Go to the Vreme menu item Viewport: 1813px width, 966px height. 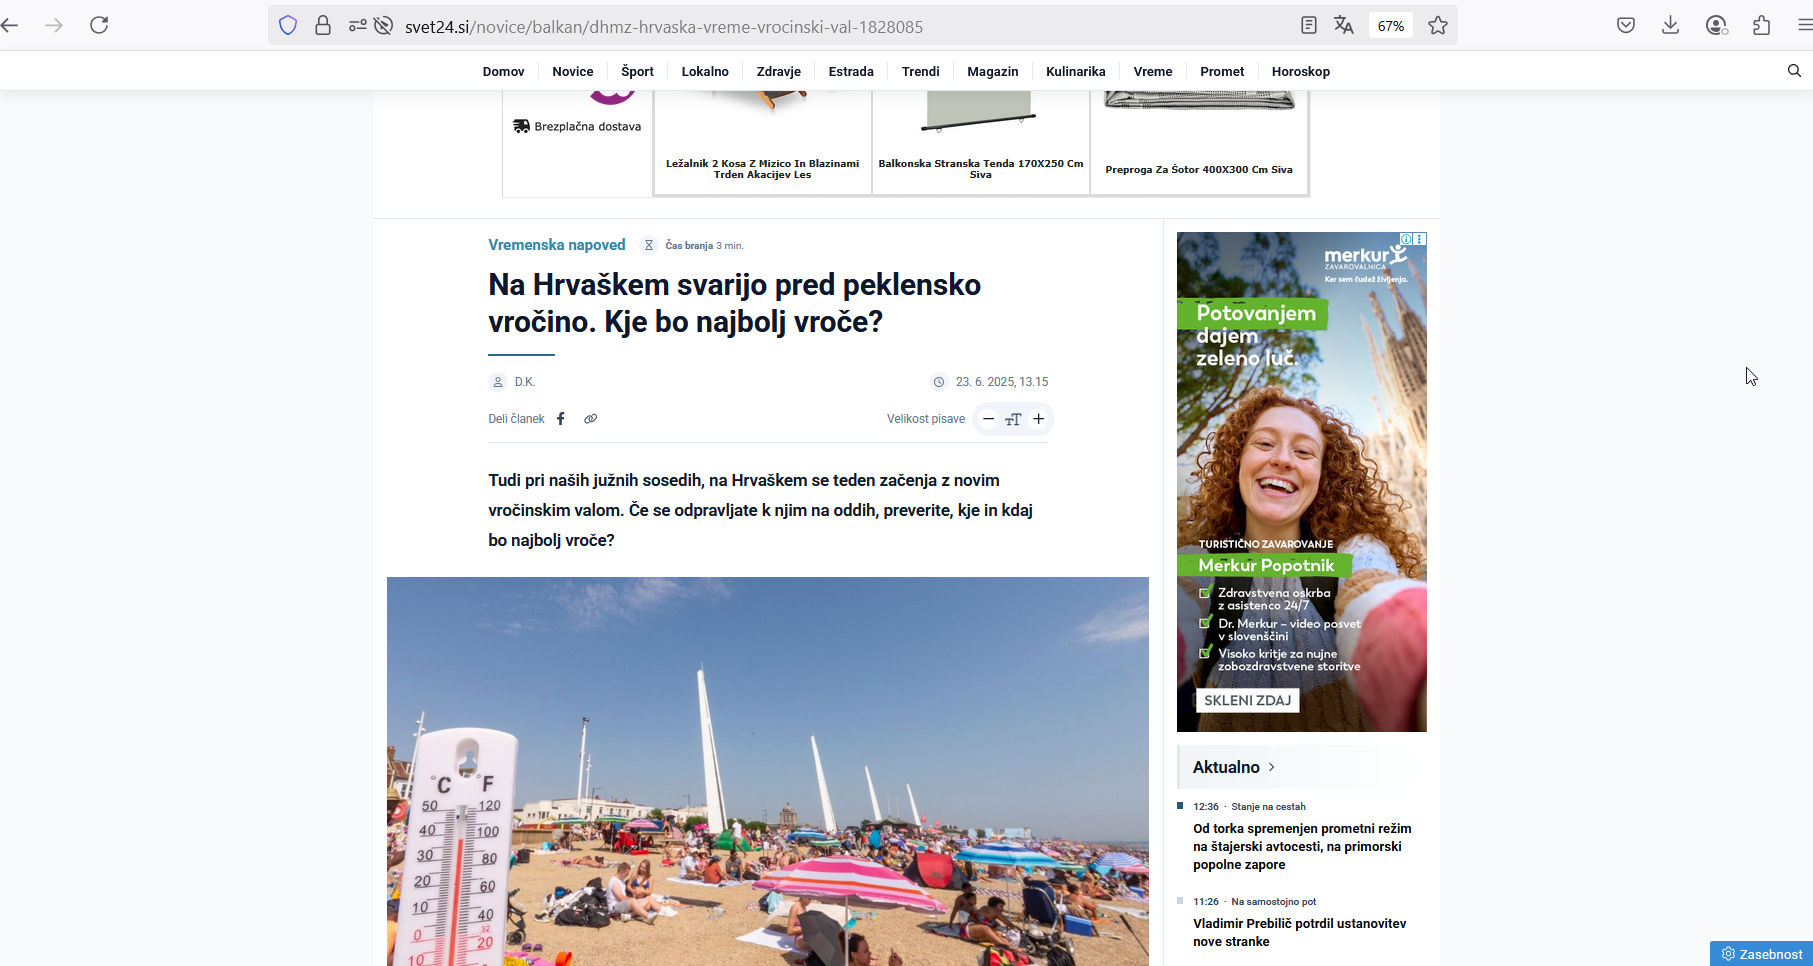[1152, 72]
